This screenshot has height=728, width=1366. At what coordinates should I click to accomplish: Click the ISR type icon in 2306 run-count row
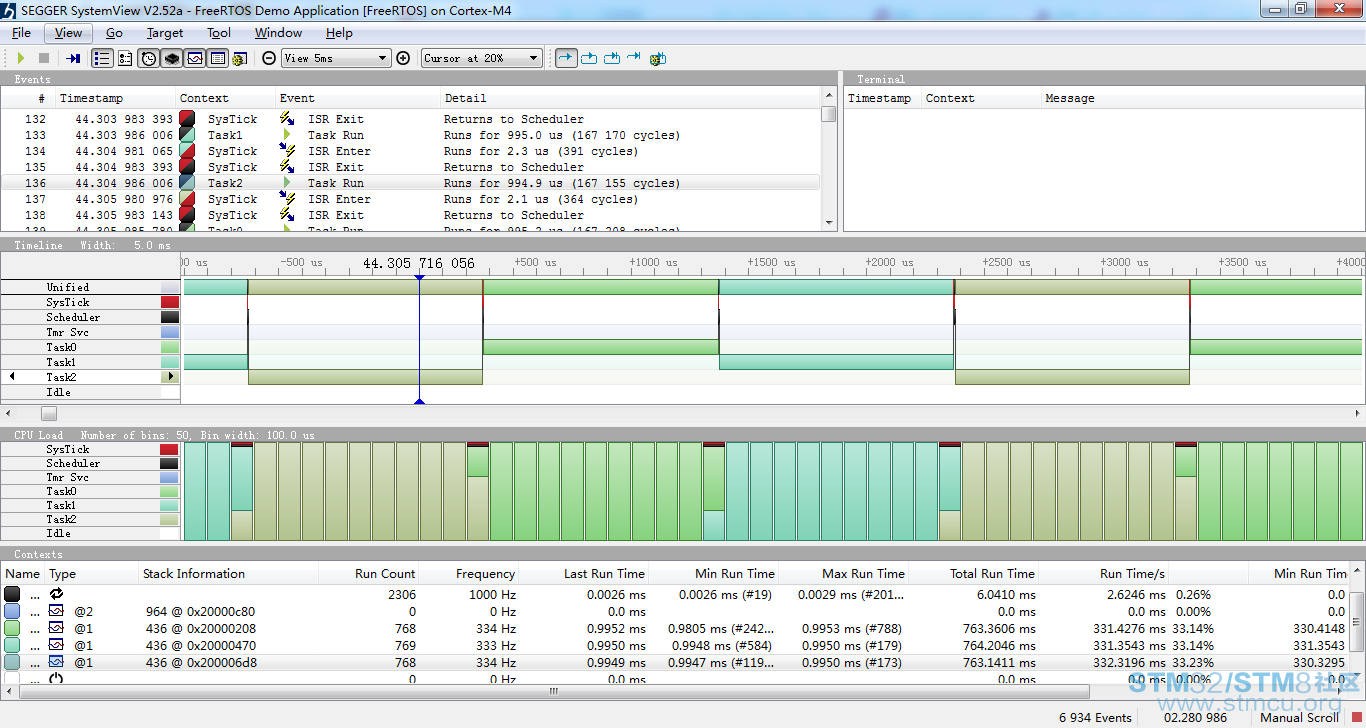(x=57, y=594)
